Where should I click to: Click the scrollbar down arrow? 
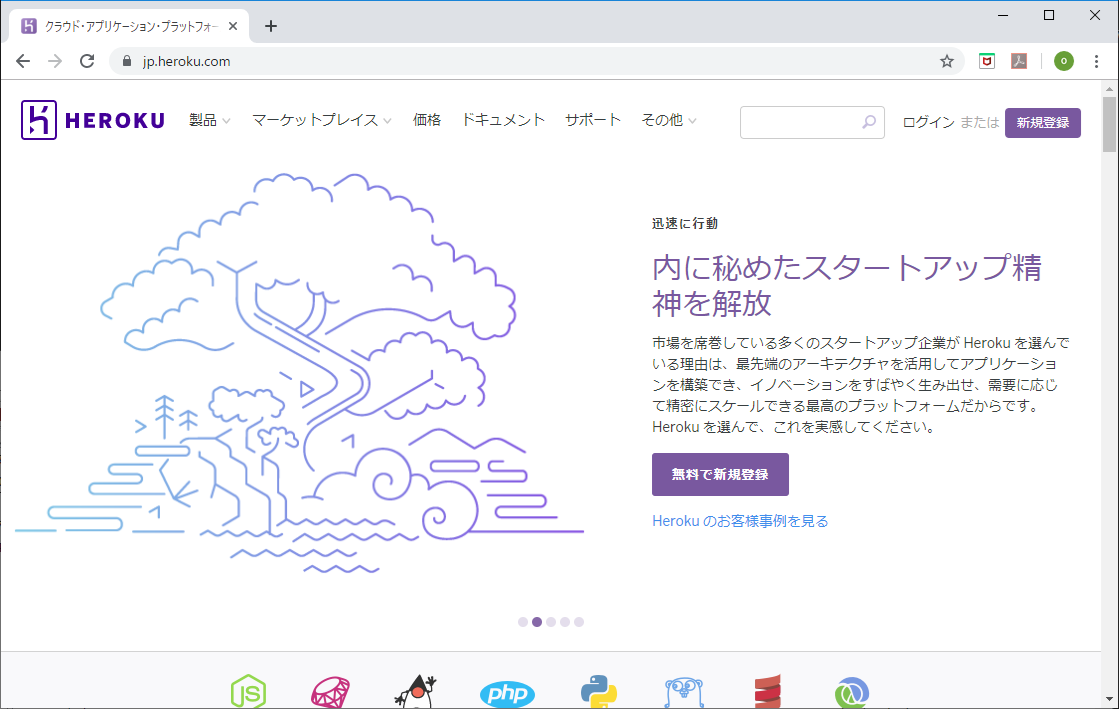[1109, 700]
